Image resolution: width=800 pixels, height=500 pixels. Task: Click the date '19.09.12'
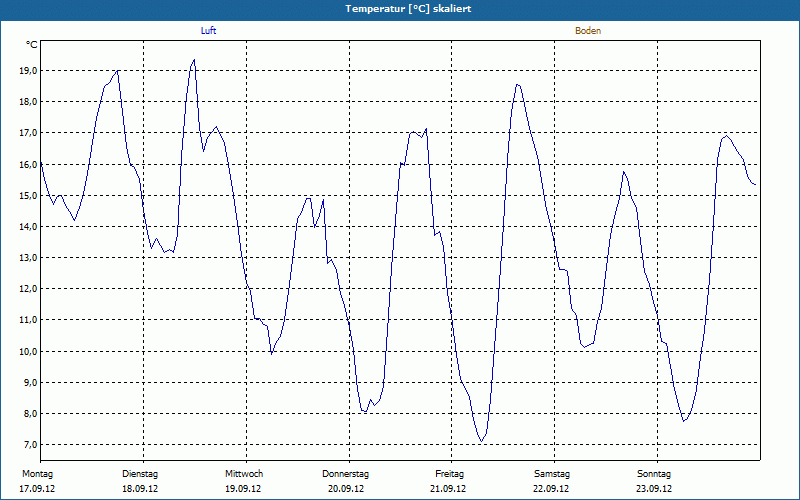[243, 489]
